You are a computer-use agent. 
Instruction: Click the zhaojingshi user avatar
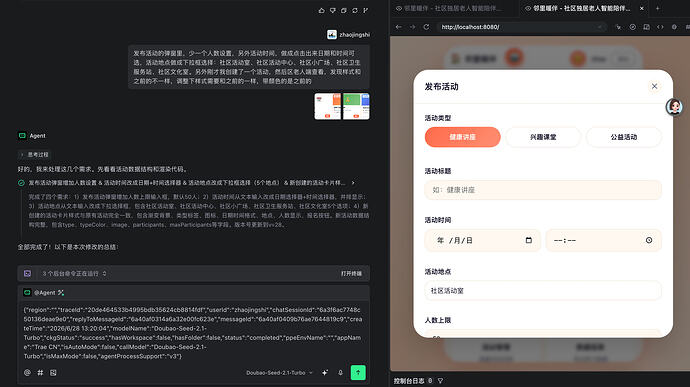(332, 34)
